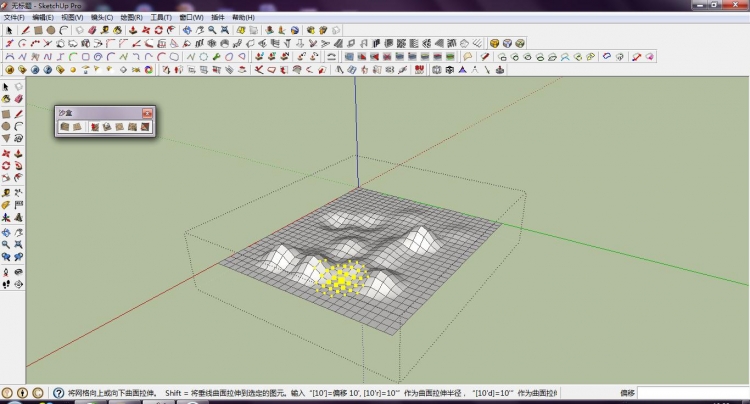Screen dimensions: 750x404
Task: Open the 工具(T) tools menu
Action: coord(161,18)
